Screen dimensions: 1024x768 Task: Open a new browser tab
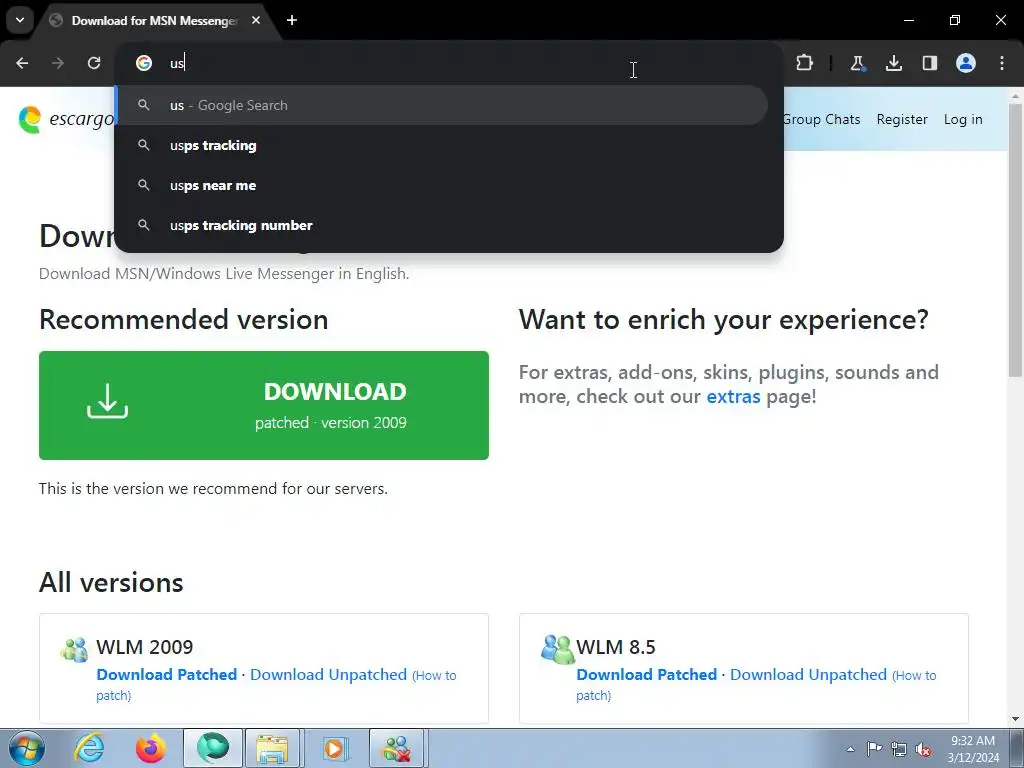(x=292, y=20)
